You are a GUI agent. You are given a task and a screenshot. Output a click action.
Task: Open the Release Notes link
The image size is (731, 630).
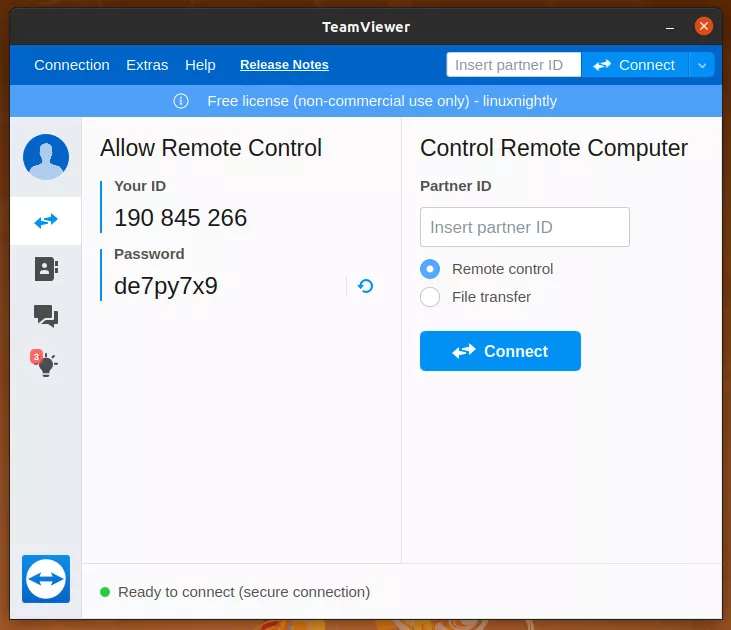tap(284, 65)
